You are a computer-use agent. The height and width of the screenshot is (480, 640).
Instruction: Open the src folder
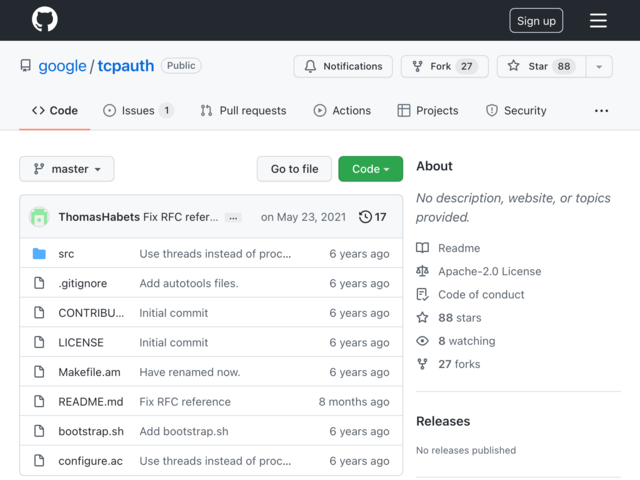coord(66,254)
